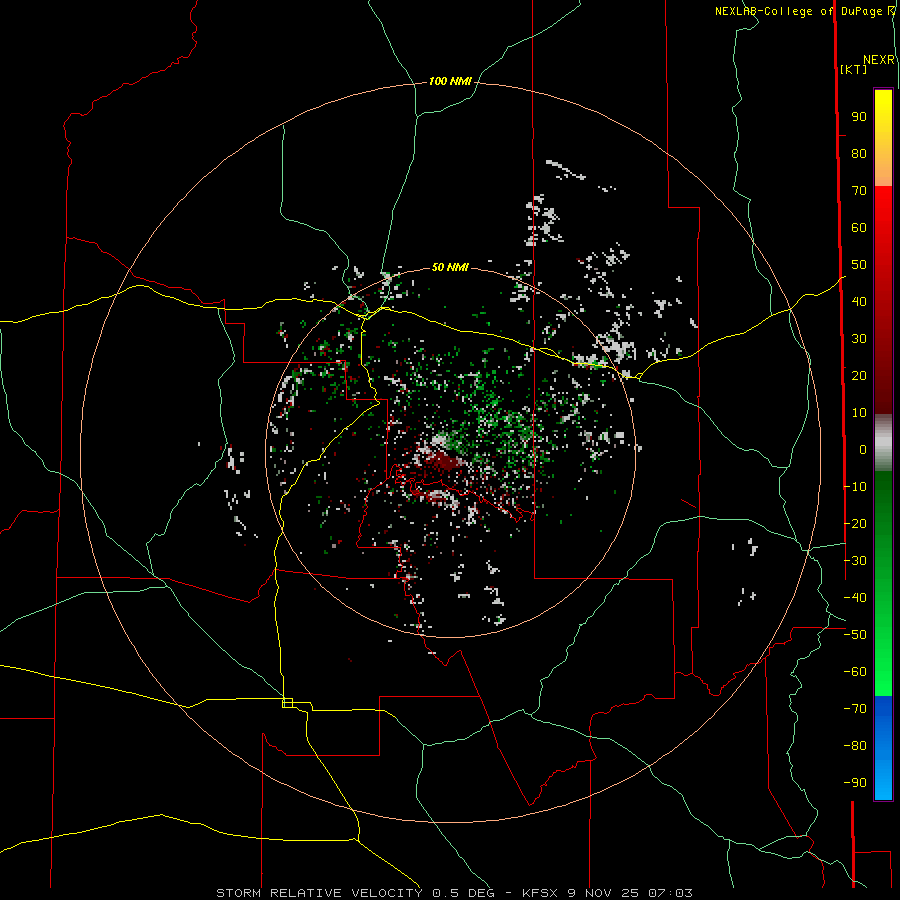Click the -80 value on the velocity scale
This screenshot has width=900, height=900.
pos(855,746)
